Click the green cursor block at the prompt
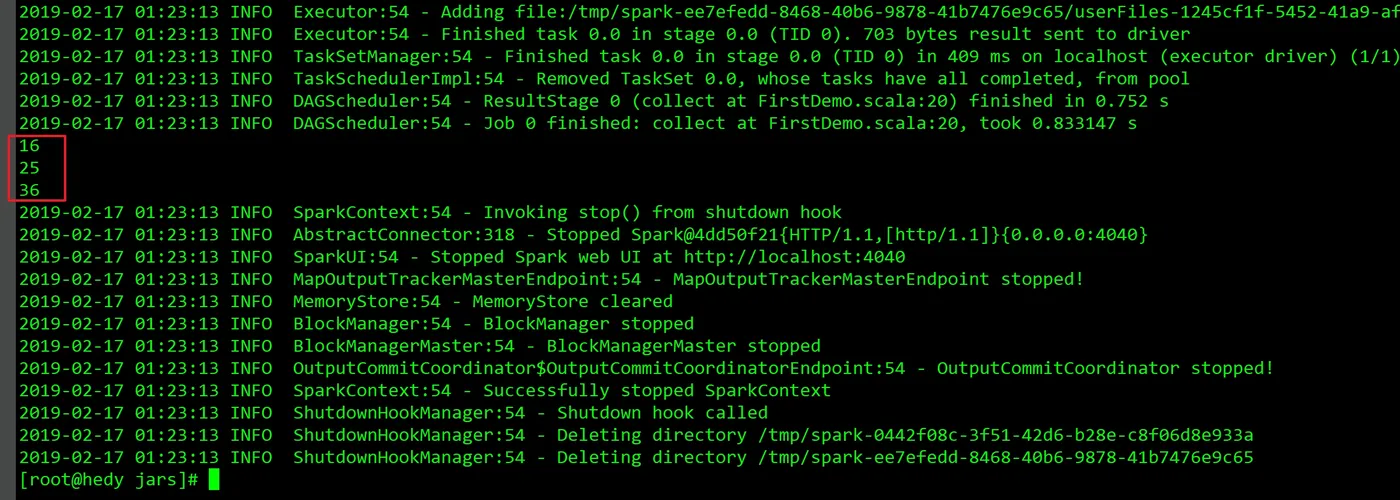This screenshot has width=1400, height=500. 212,480
